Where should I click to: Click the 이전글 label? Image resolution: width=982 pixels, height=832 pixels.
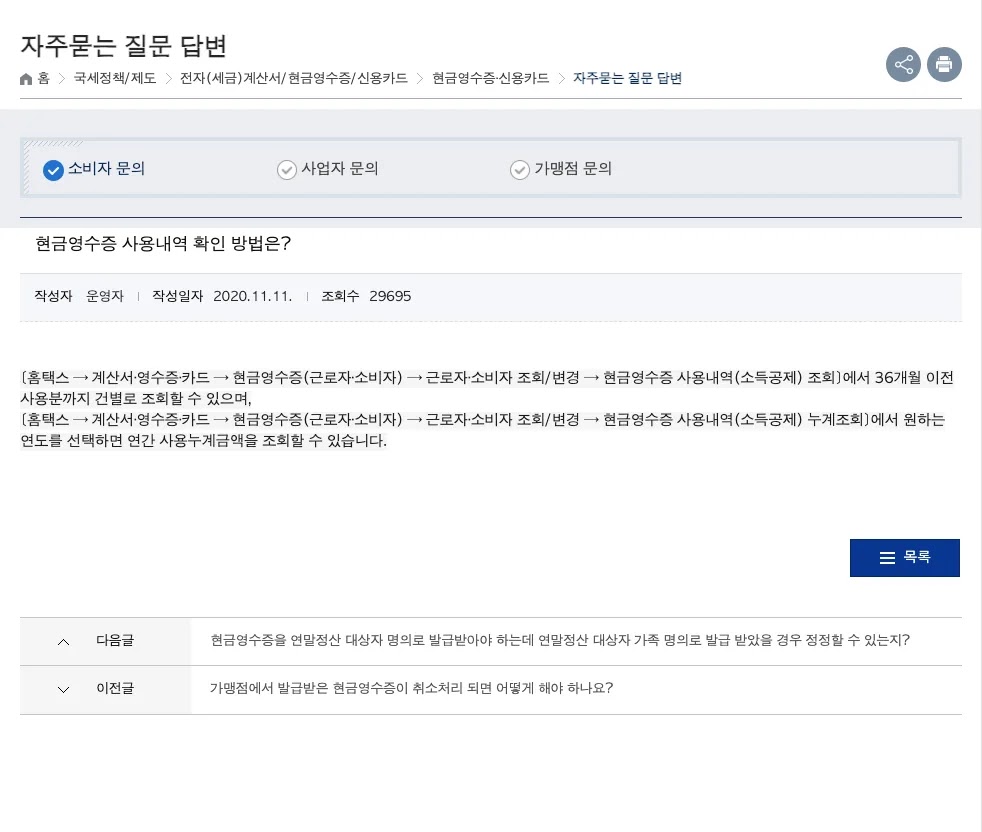[115, 689]
